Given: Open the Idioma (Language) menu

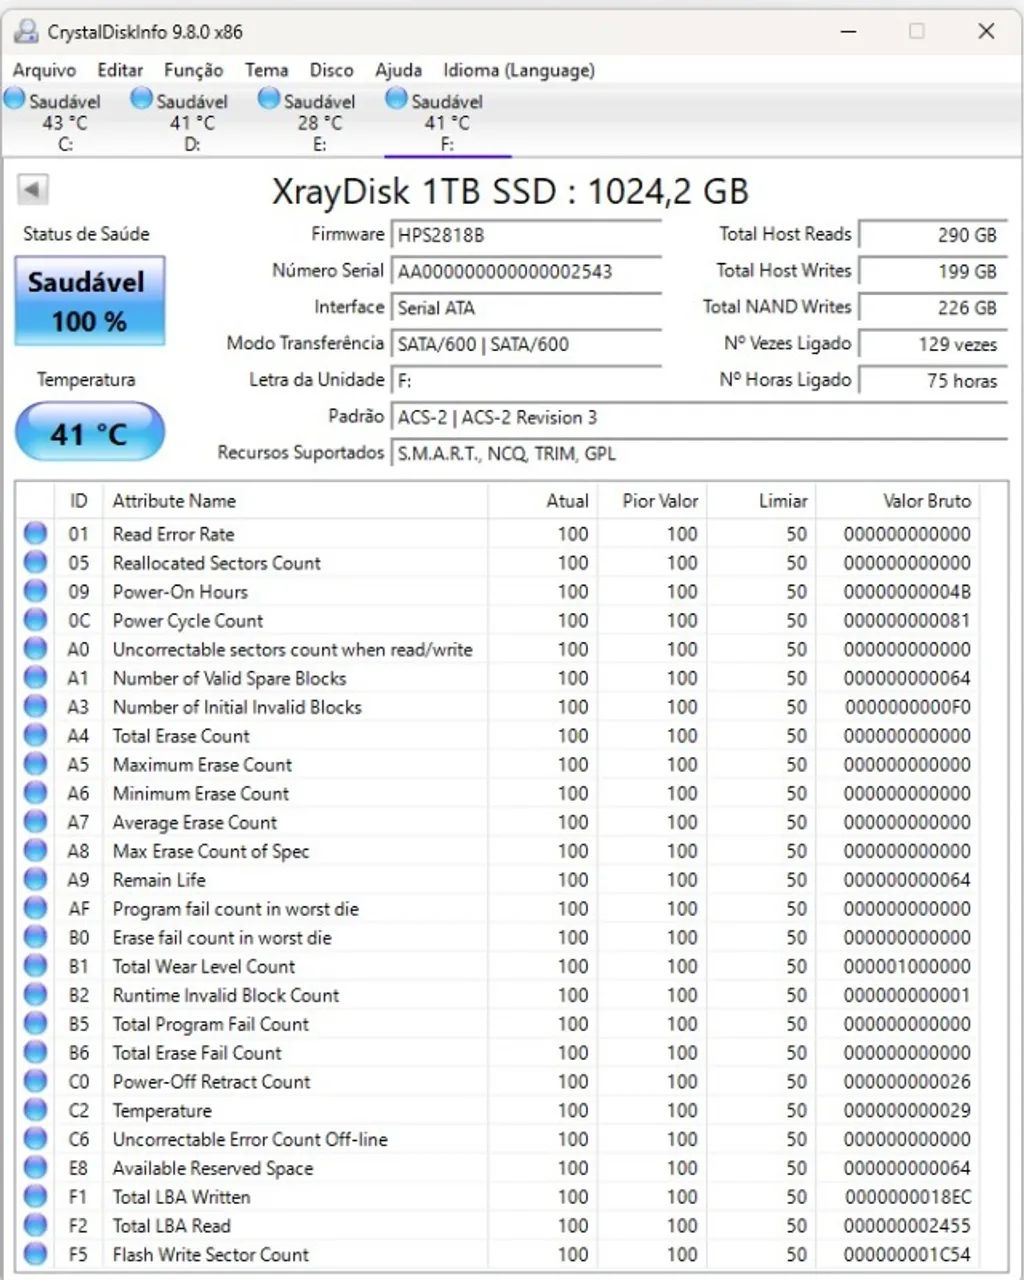Looking at the screenshot, I should click(519, 70).
